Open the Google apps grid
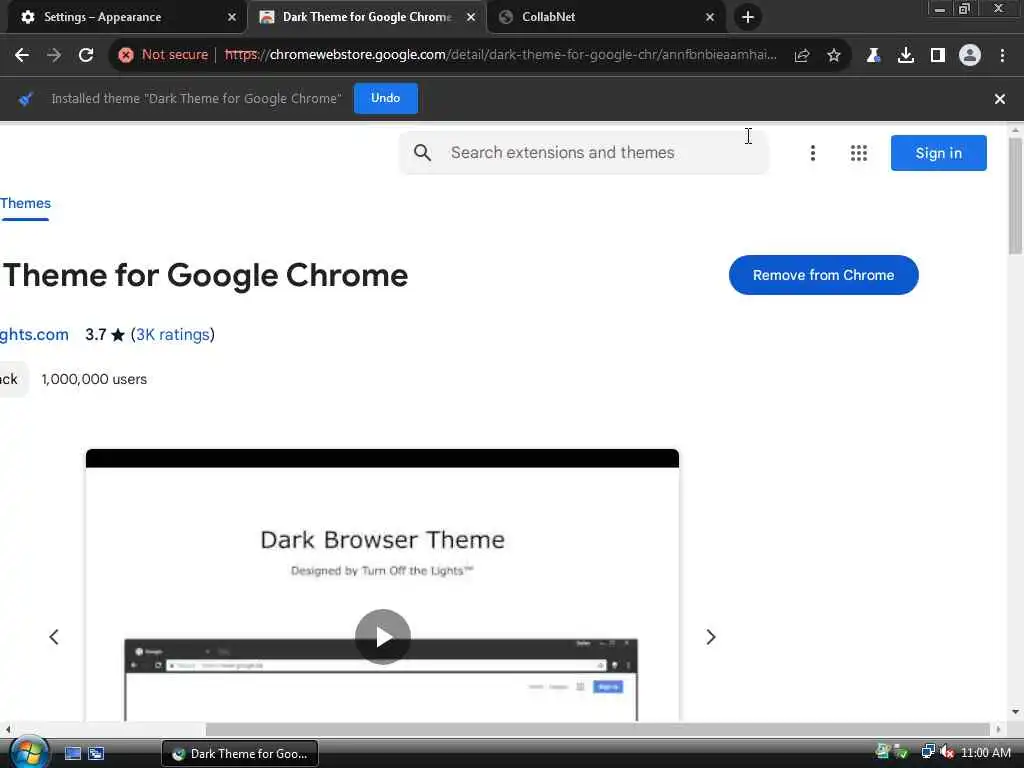The height and width of the screenshot is (768, 1024). point(859,153)
